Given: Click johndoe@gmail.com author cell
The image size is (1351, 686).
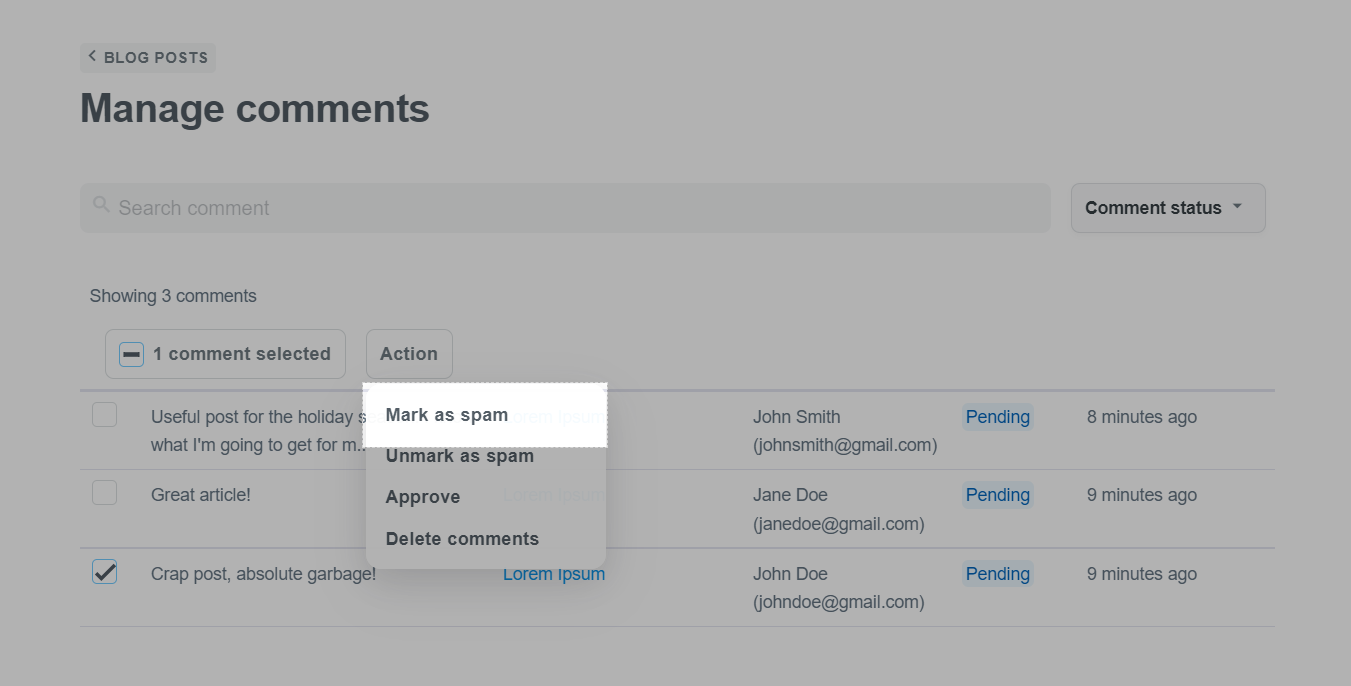Looking at the screenshot, I should point(839,588).
